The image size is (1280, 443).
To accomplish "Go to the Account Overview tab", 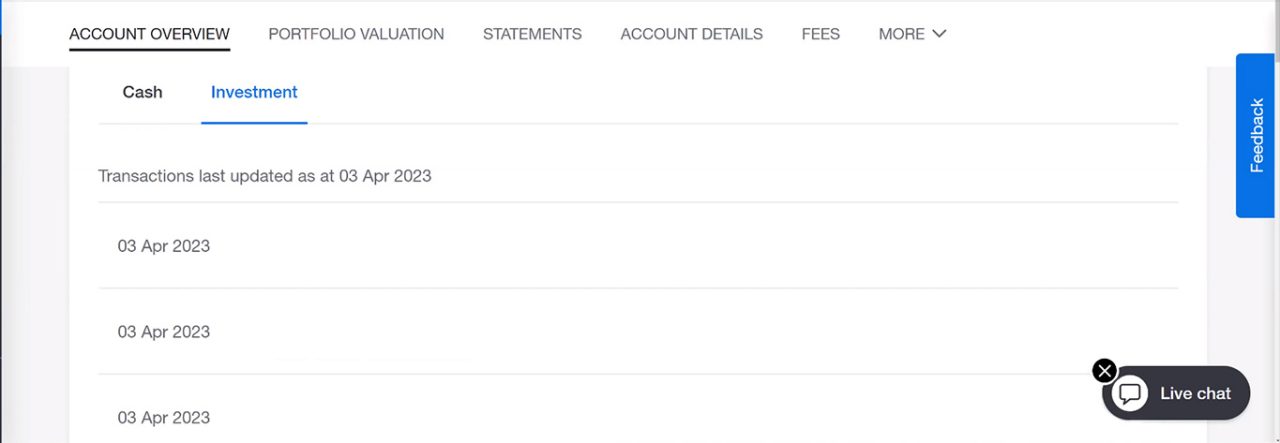I will click(x=149, y=34).
